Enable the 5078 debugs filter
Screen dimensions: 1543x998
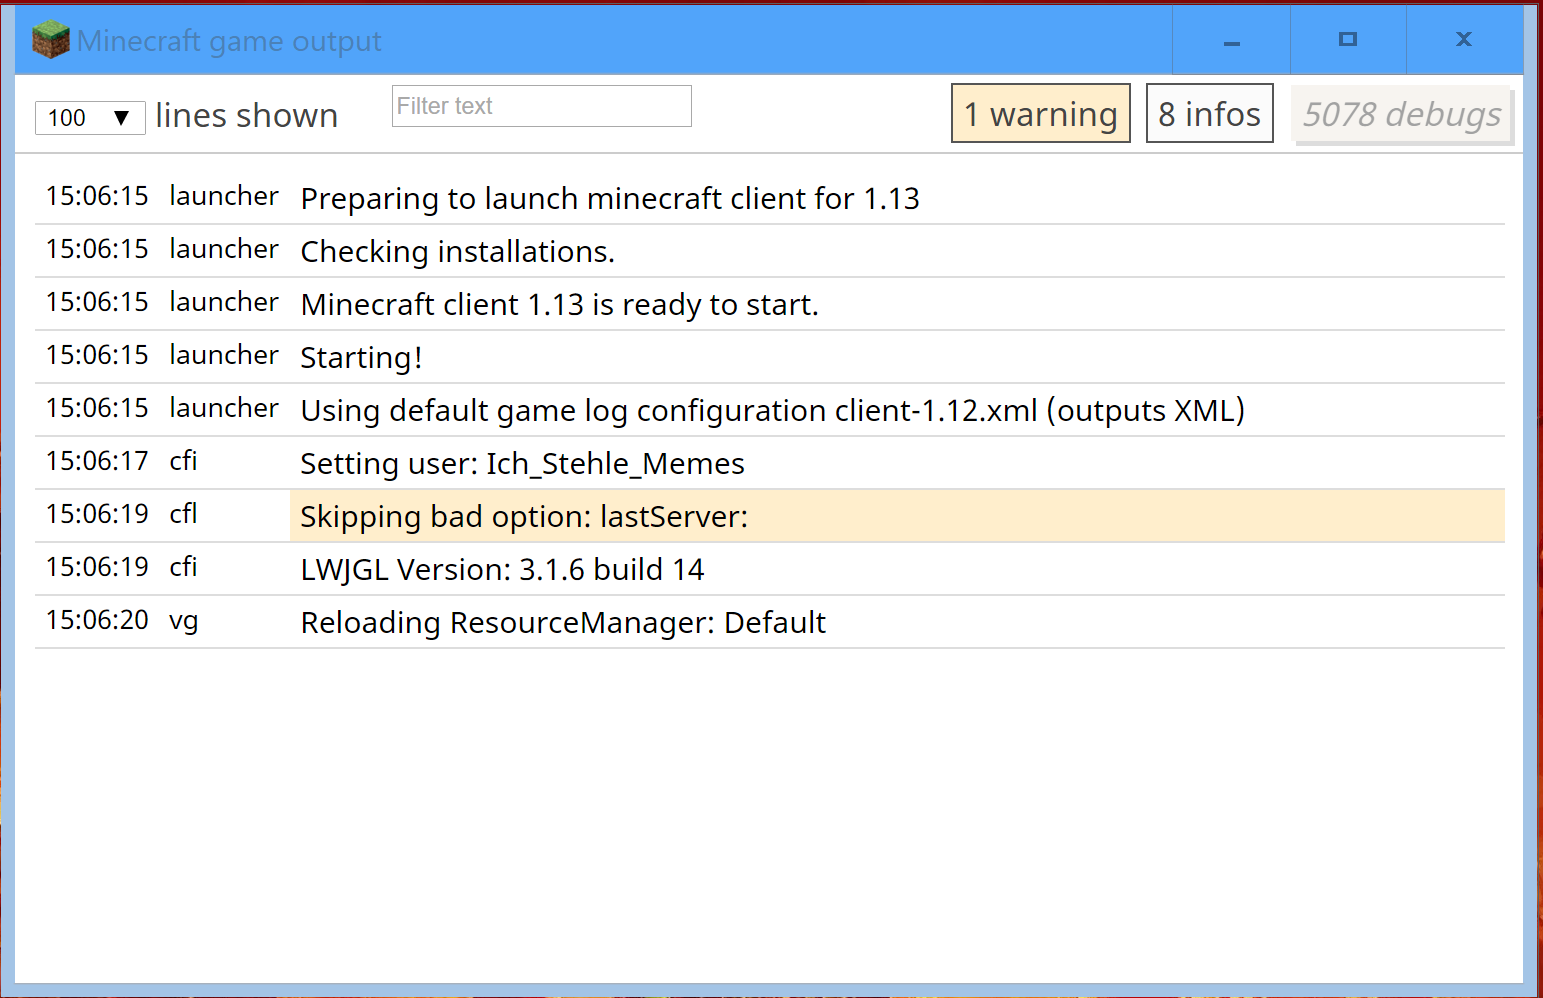[x=1401, y=115]
